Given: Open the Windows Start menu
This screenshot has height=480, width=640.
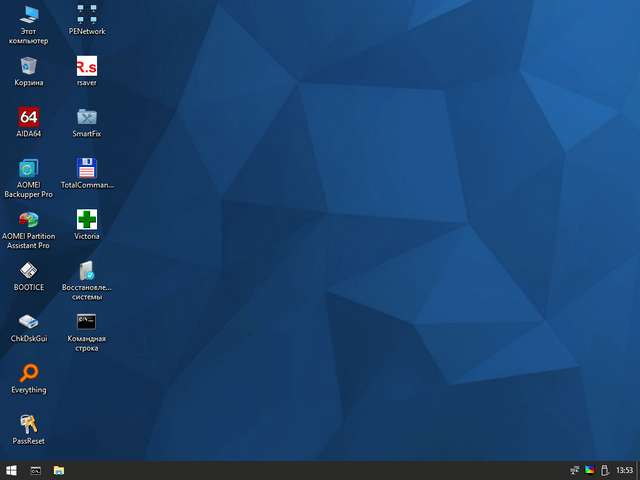Looking at the screenshot, I should click(x=11, y=471).
